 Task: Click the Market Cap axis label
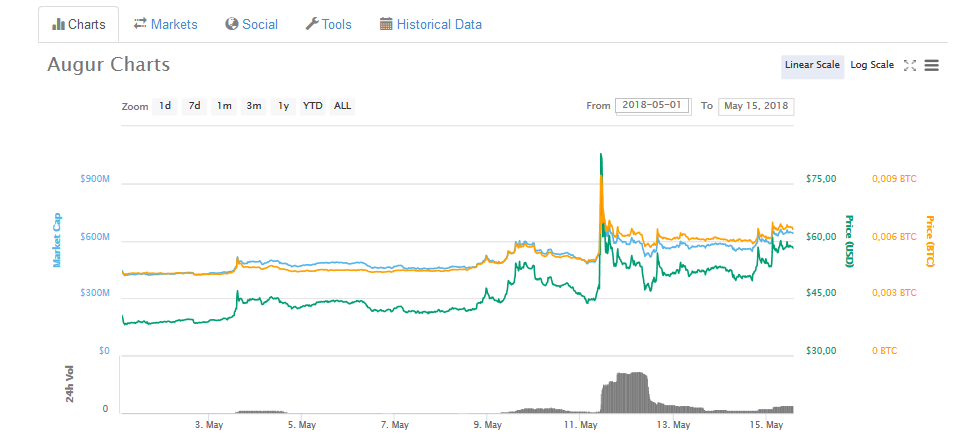(x=57, y=240)
